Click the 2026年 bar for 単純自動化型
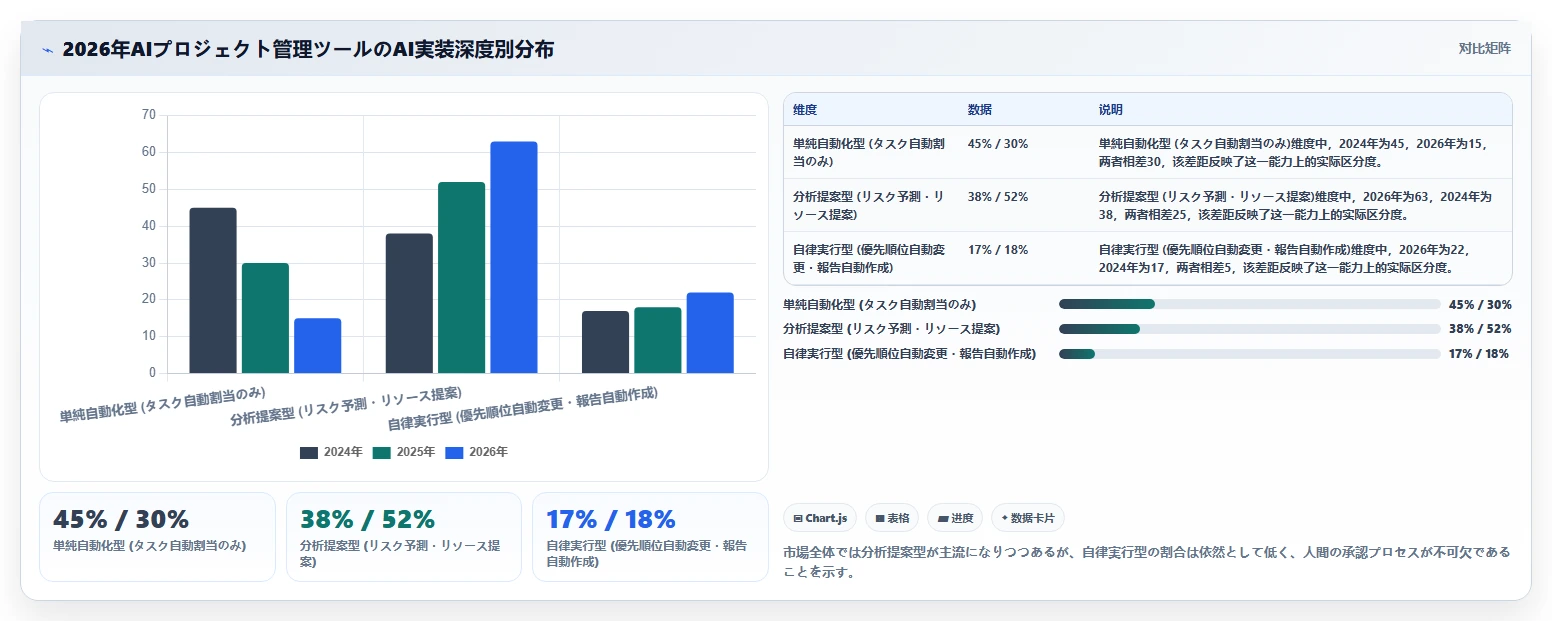 317,345
